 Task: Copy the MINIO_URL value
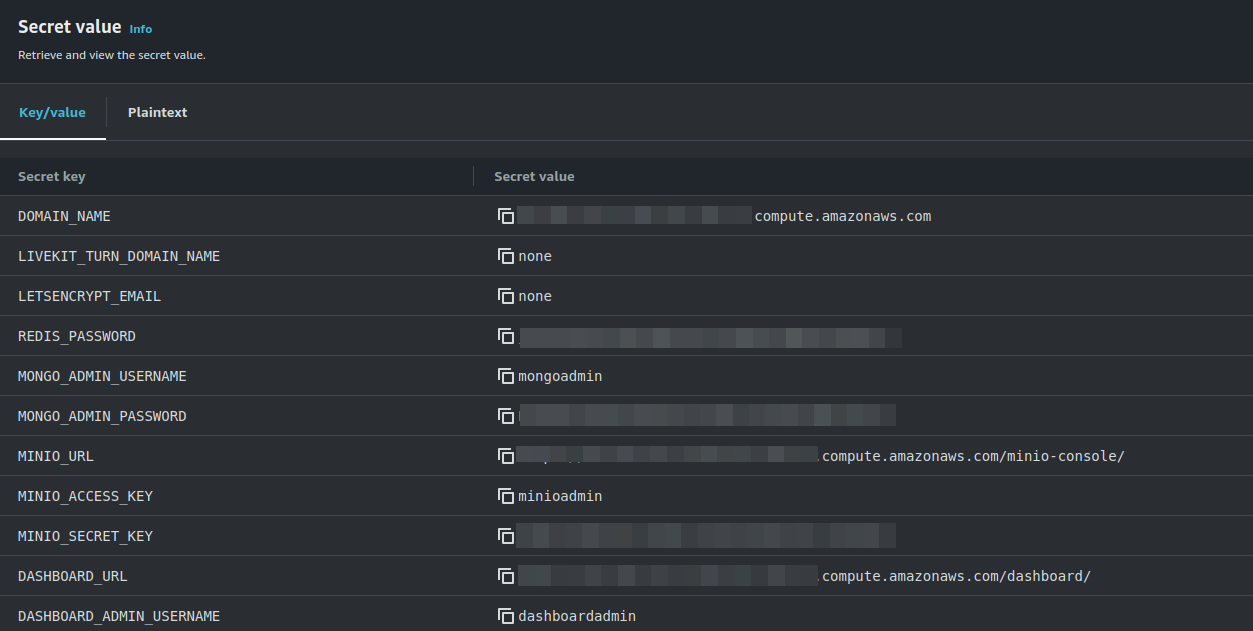point(506,456)
